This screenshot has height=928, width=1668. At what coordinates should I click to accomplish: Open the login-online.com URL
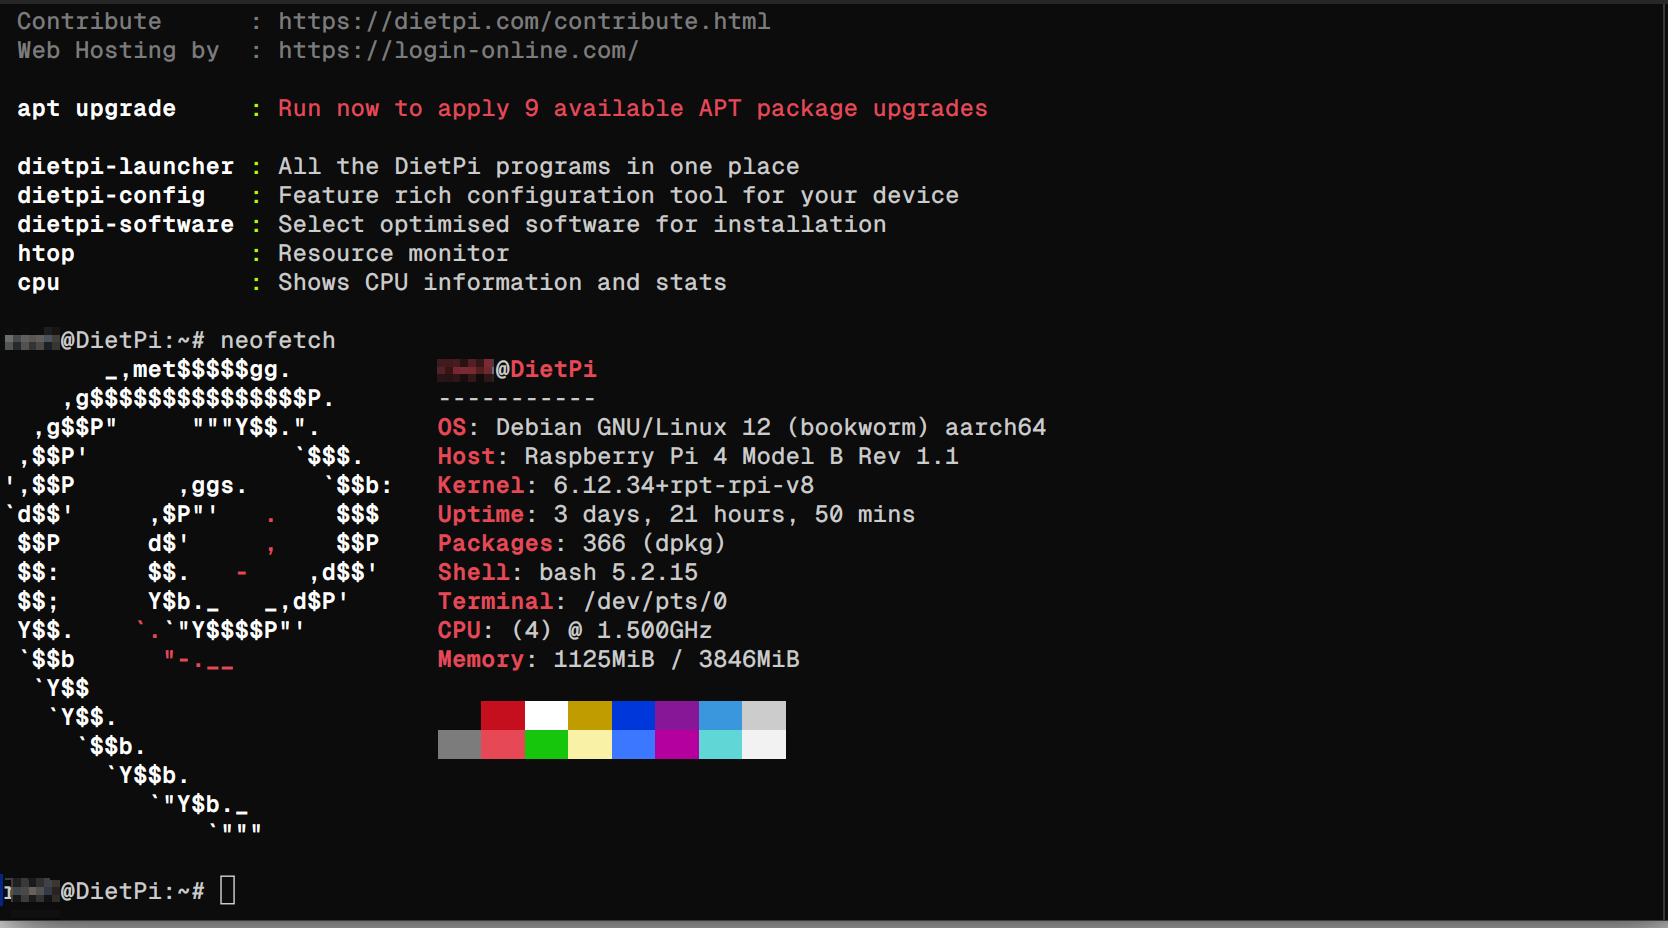458,50
